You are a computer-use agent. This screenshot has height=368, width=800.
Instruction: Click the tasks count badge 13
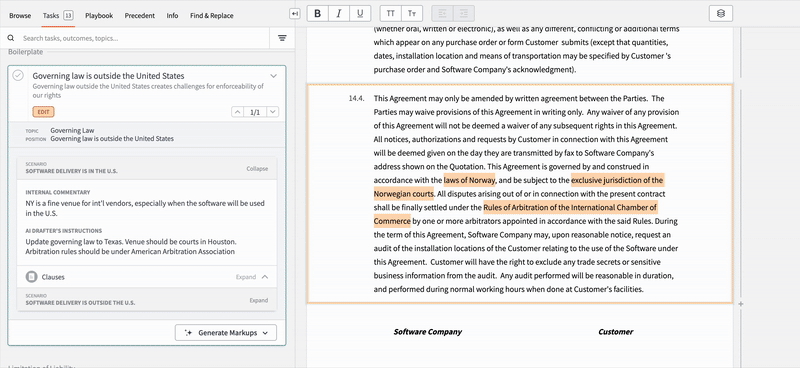(68, 15)
